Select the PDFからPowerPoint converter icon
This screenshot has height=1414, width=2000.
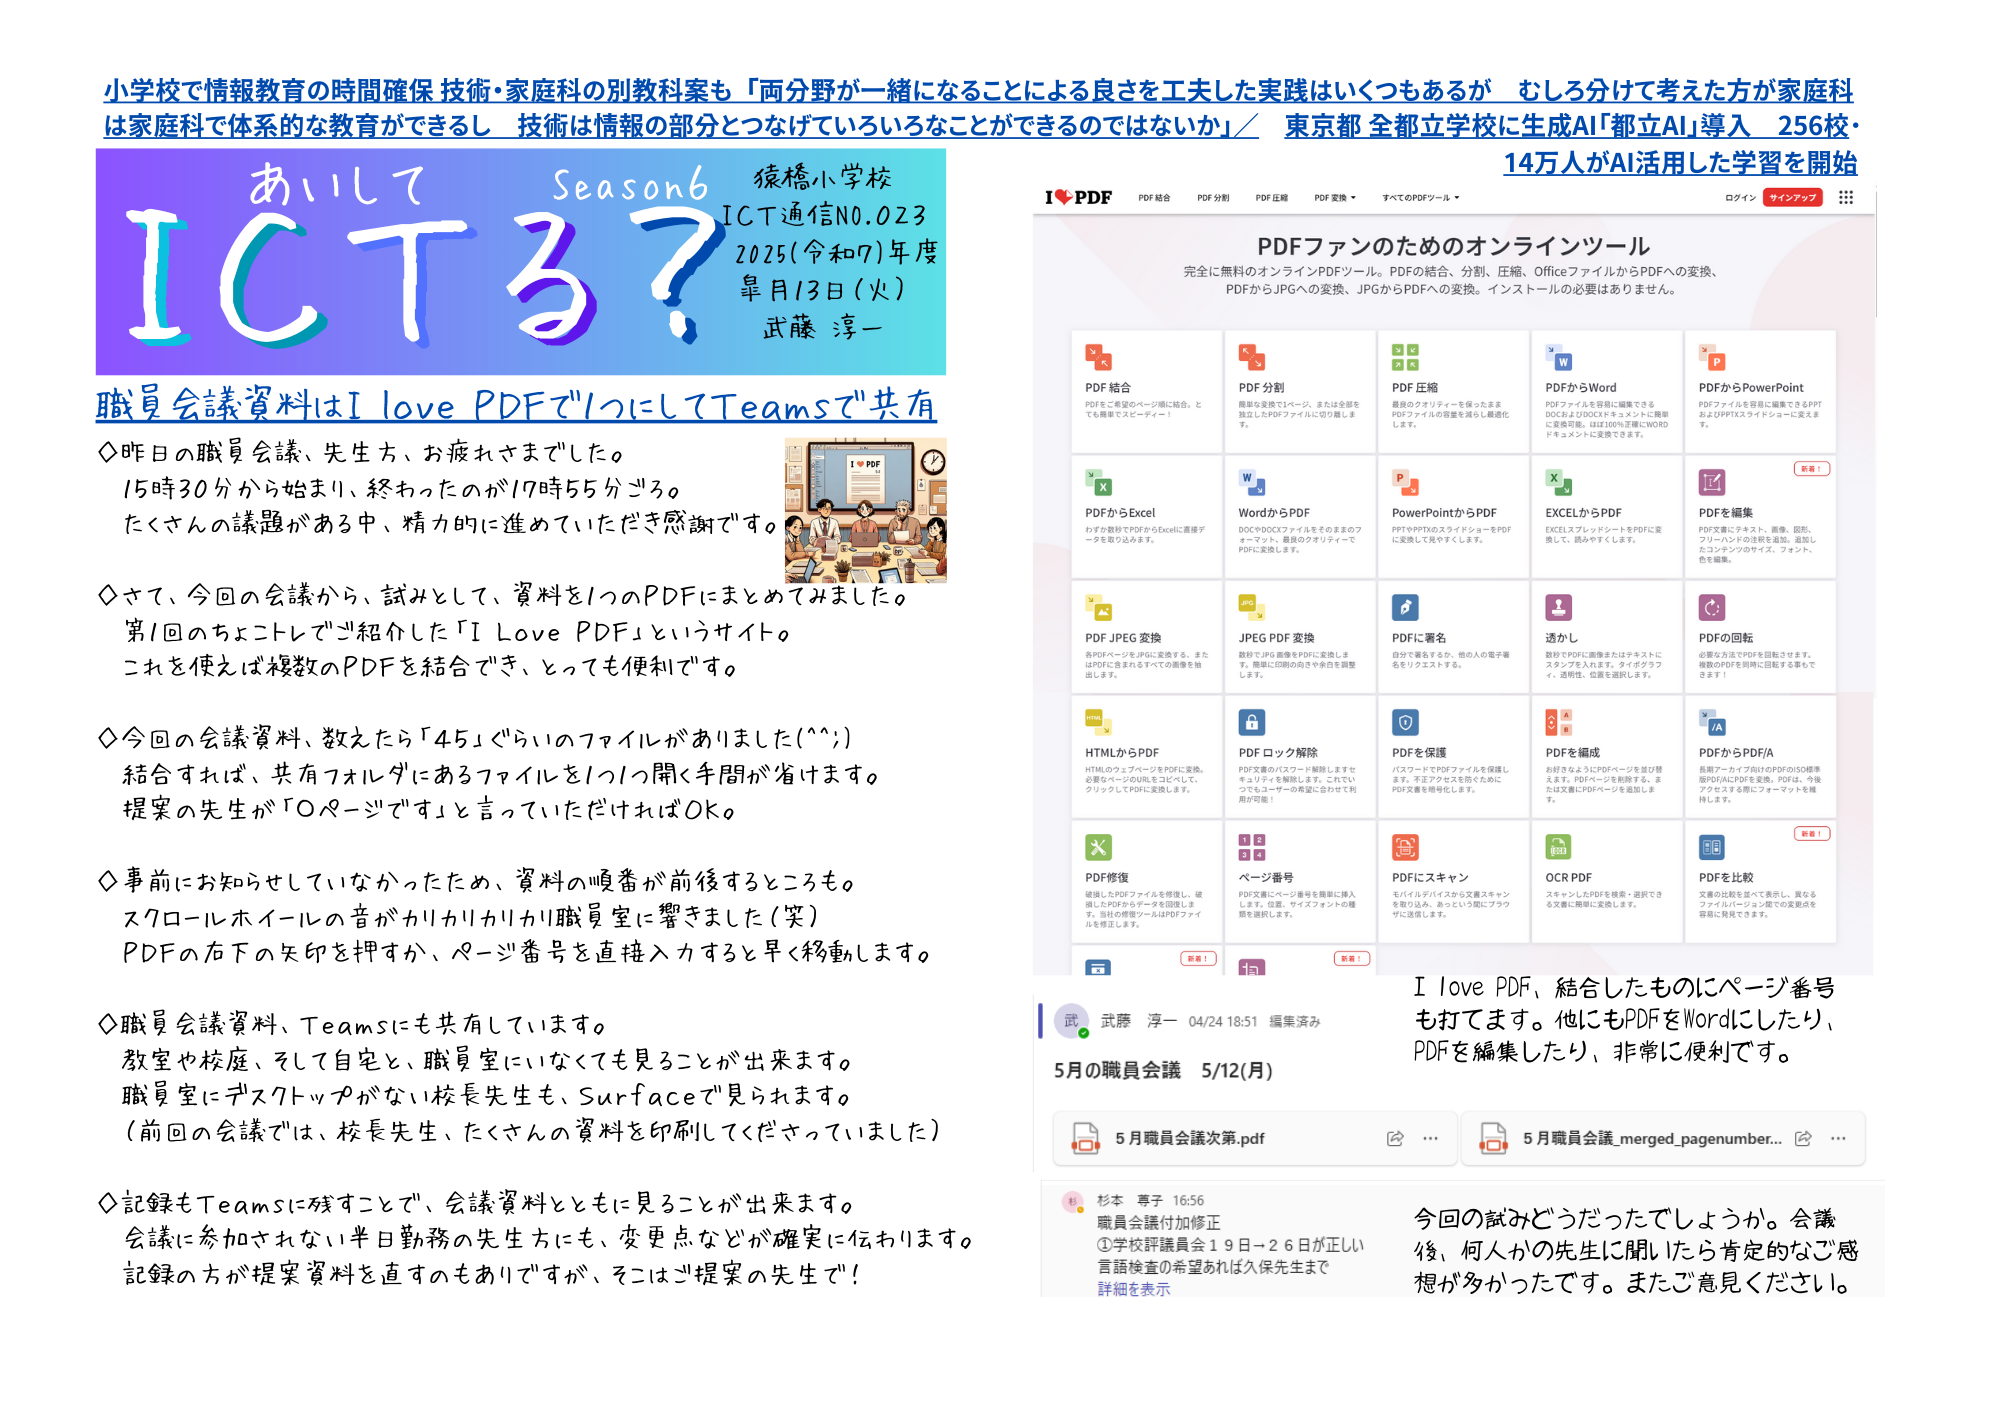[x=1712, y=357]
